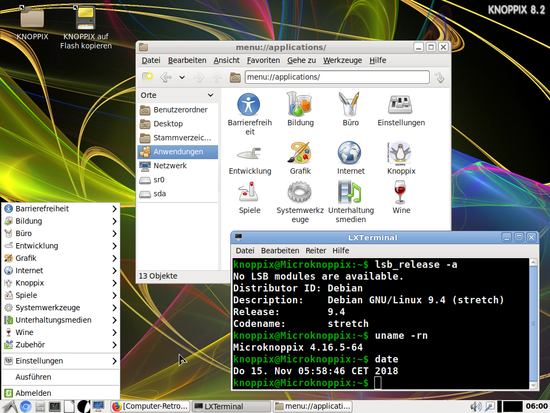
Task: Click the terminal launcher icon in taskbar
Action: 55,407
